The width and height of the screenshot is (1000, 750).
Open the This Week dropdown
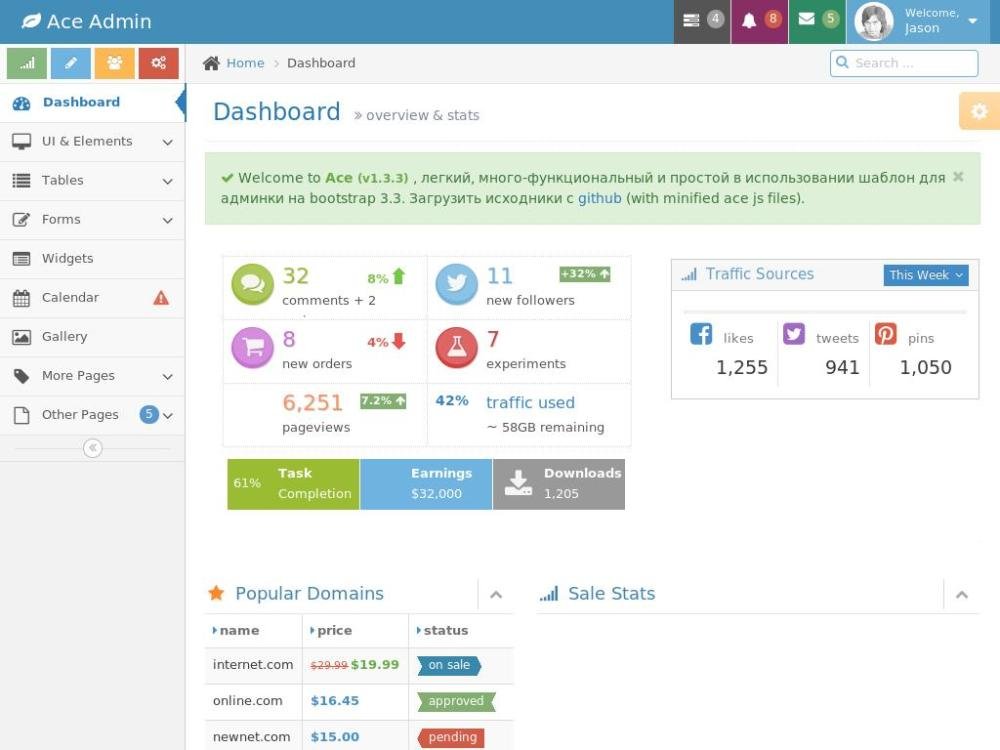click(x=926, y=275)
